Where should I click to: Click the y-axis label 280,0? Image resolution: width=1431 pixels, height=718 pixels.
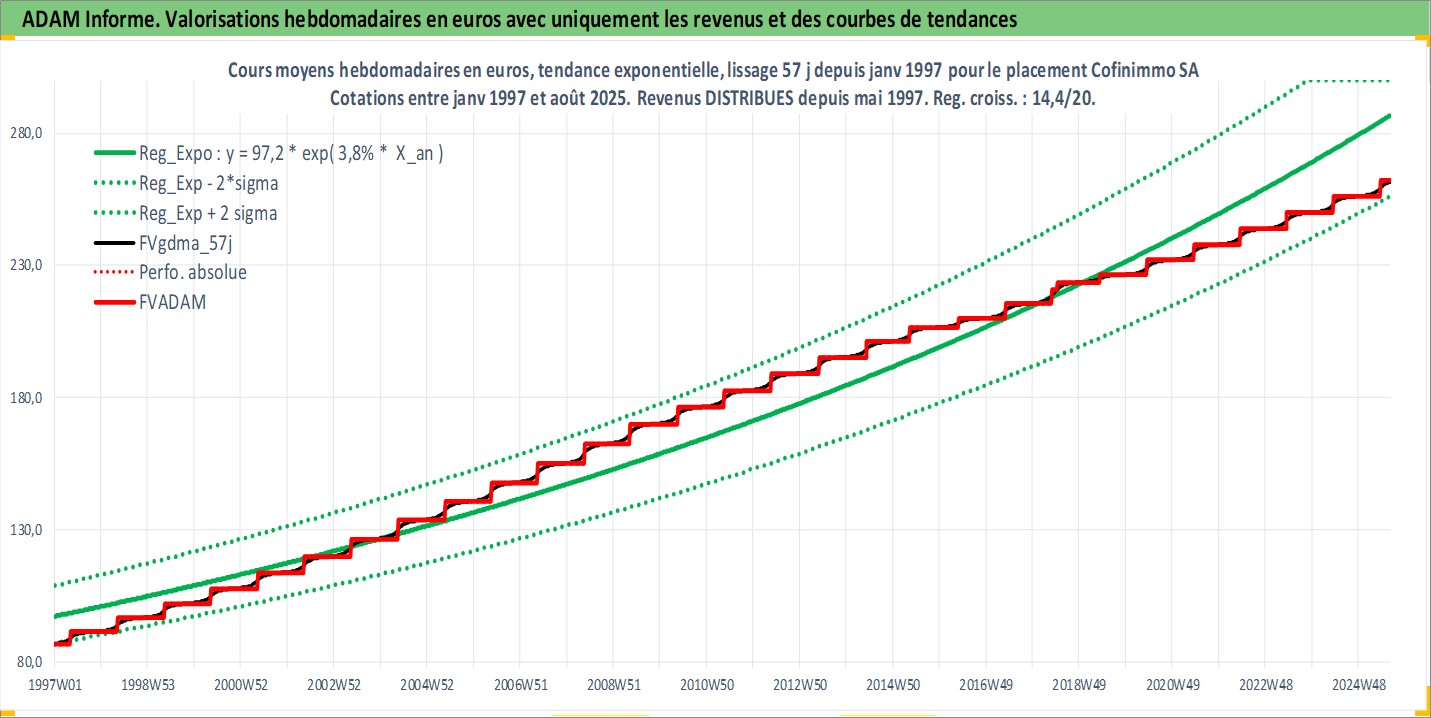coord(26,134)
